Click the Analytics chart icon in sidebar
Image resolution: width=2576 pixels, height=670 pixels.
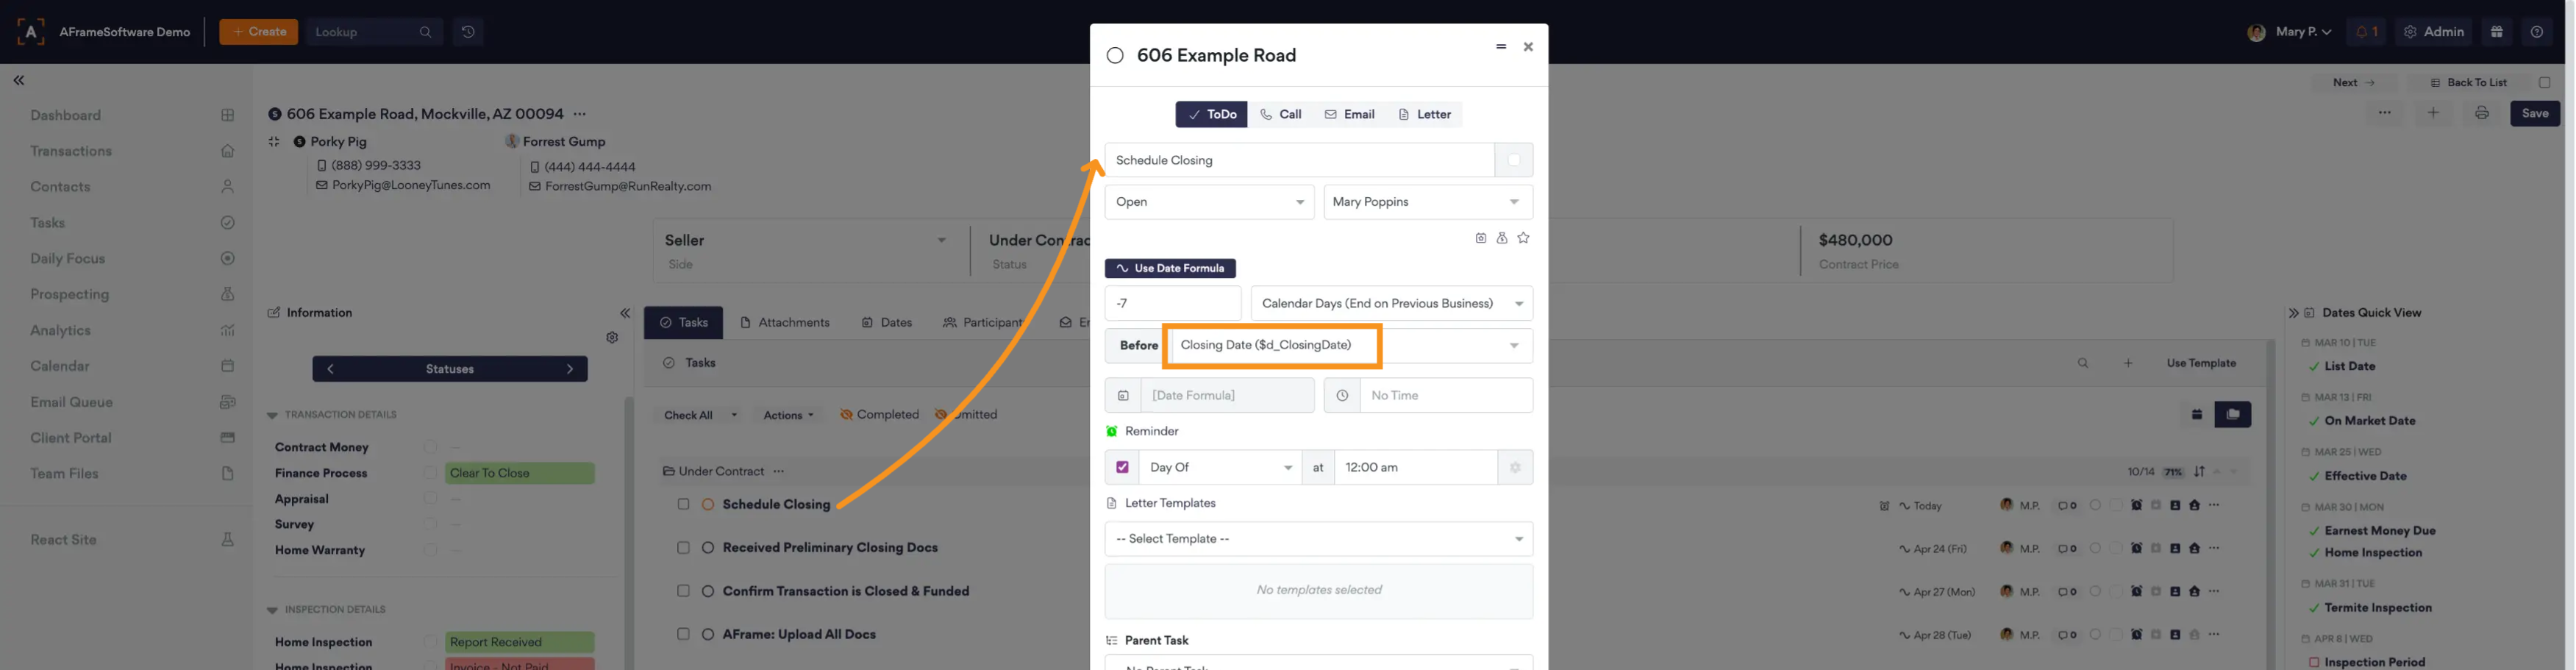pyautogui.click(x=228, y=330)
